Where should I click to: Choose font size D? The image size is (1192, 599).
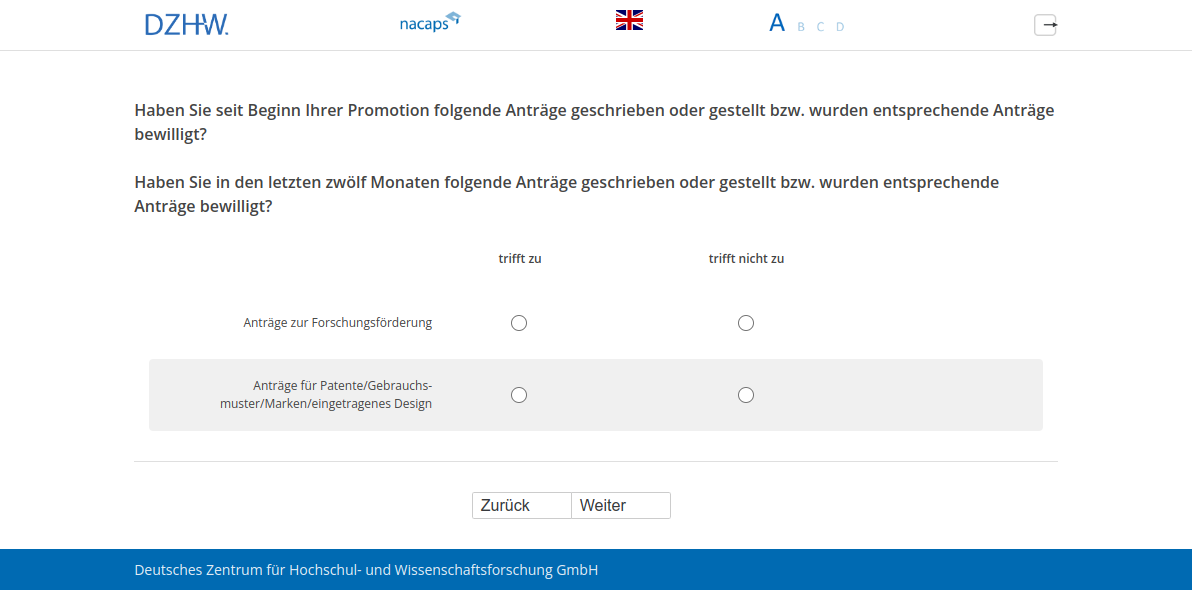pyautogui.click(x=840, y=27)
